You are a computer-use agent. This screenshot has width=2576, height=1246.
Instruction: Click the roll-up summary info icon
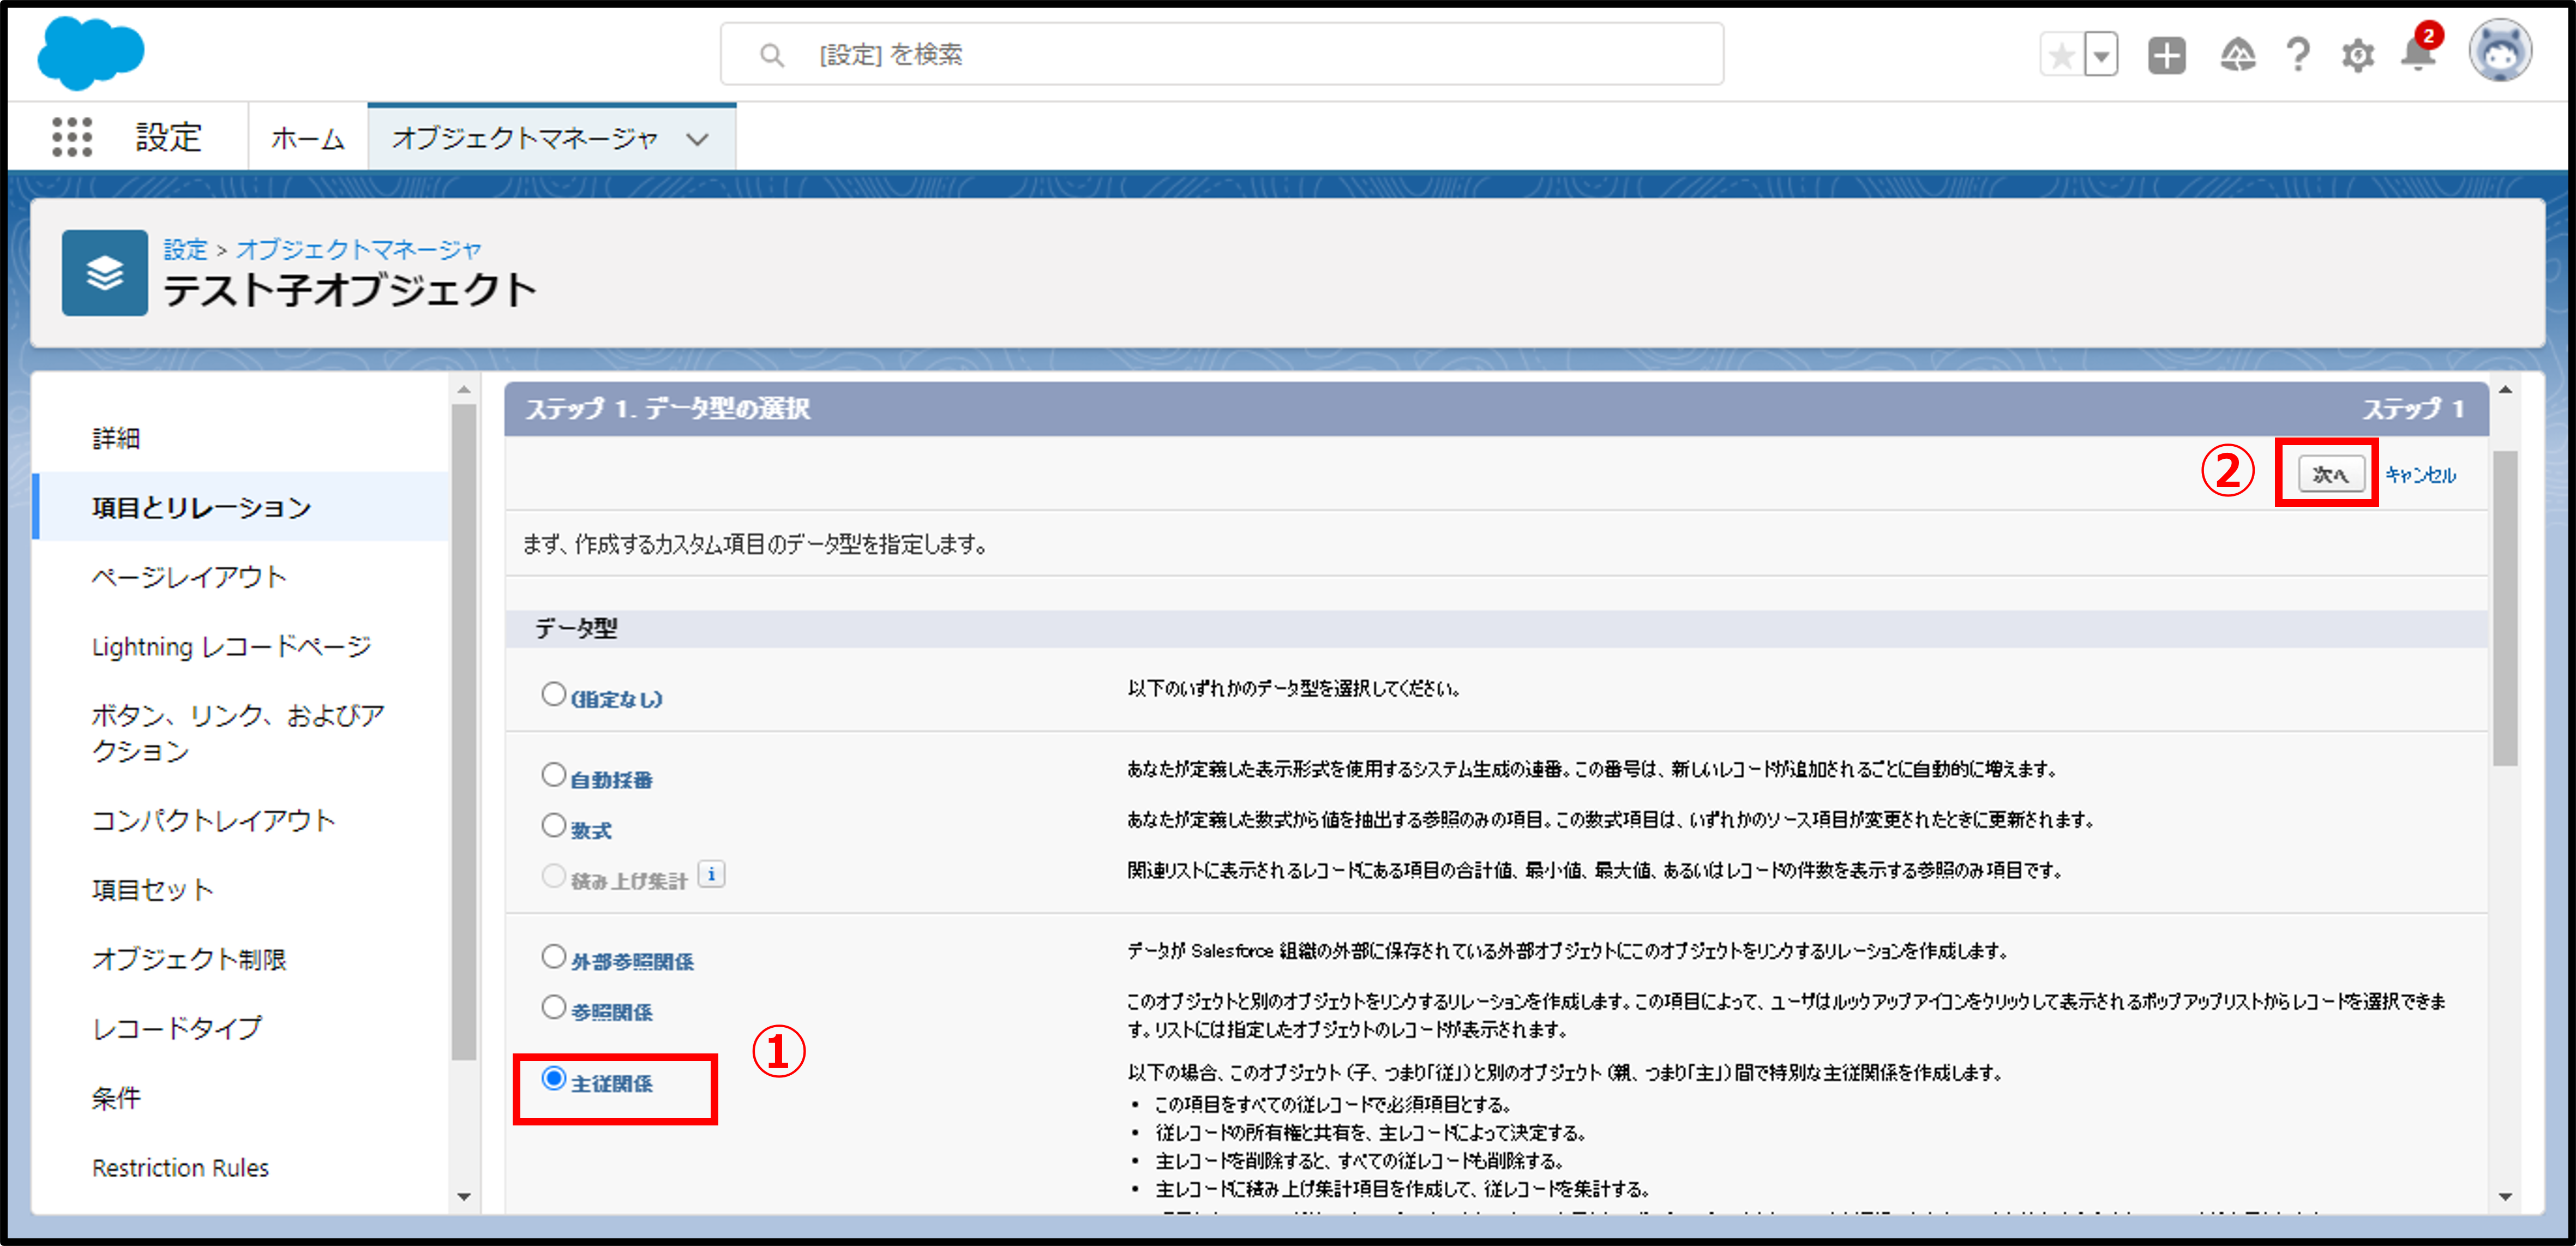point(711,874)
